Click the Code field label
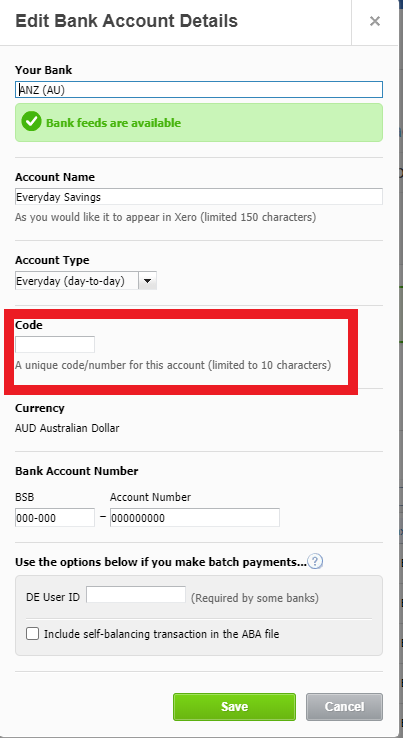Viewport: 403px width, 738px height. [29, 325]
